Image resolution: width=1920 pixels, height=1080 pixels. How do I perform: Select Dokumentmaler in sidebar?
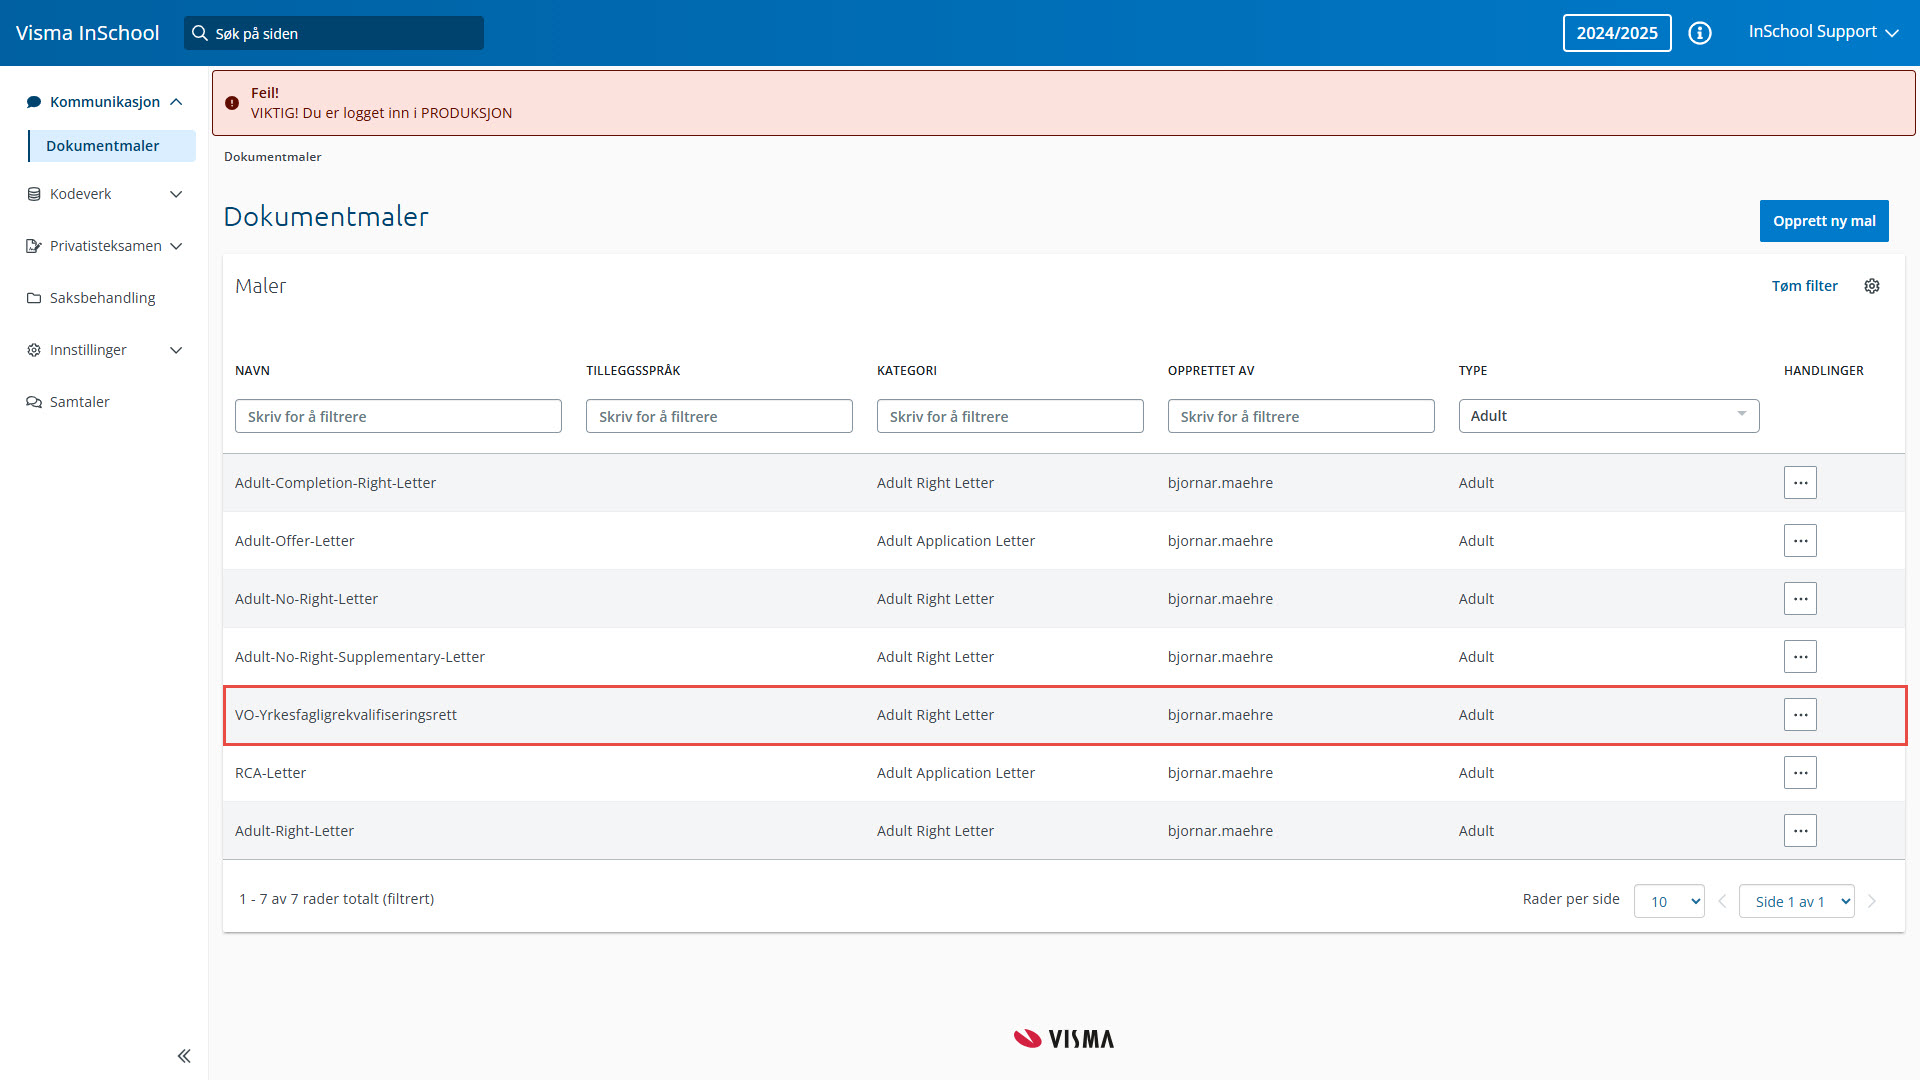coord(111,146)
